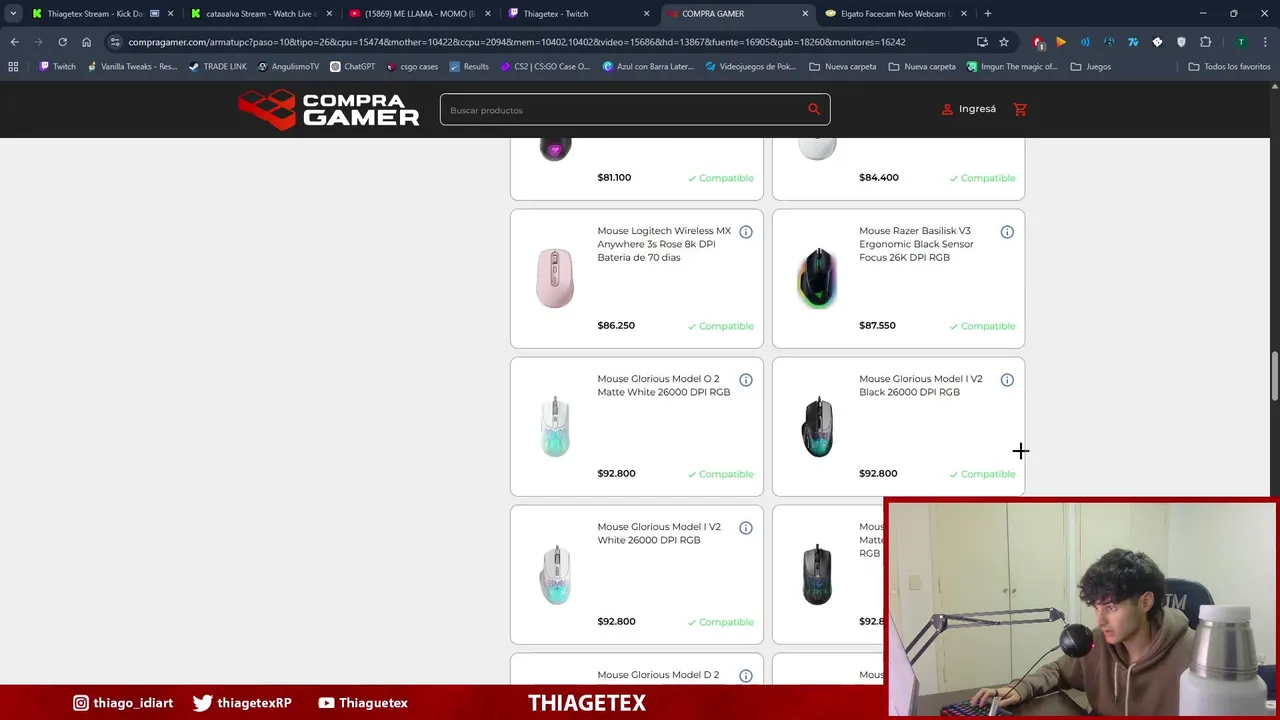Open the shopping cart icon
The width and height of the screenshot is (1280, 720).
pyautogui.click(x=1020, y=109)
